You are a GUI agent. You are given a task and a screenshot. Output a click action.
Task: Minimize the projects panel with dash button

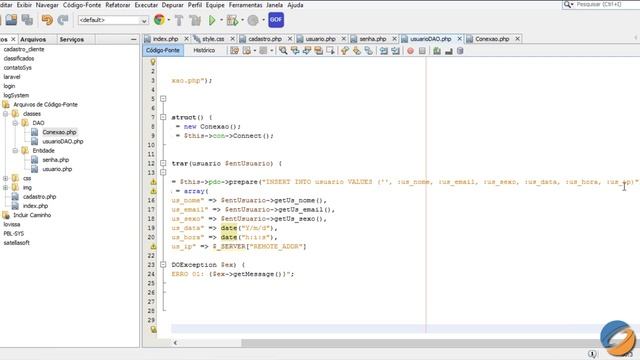[x=133, y=40]
